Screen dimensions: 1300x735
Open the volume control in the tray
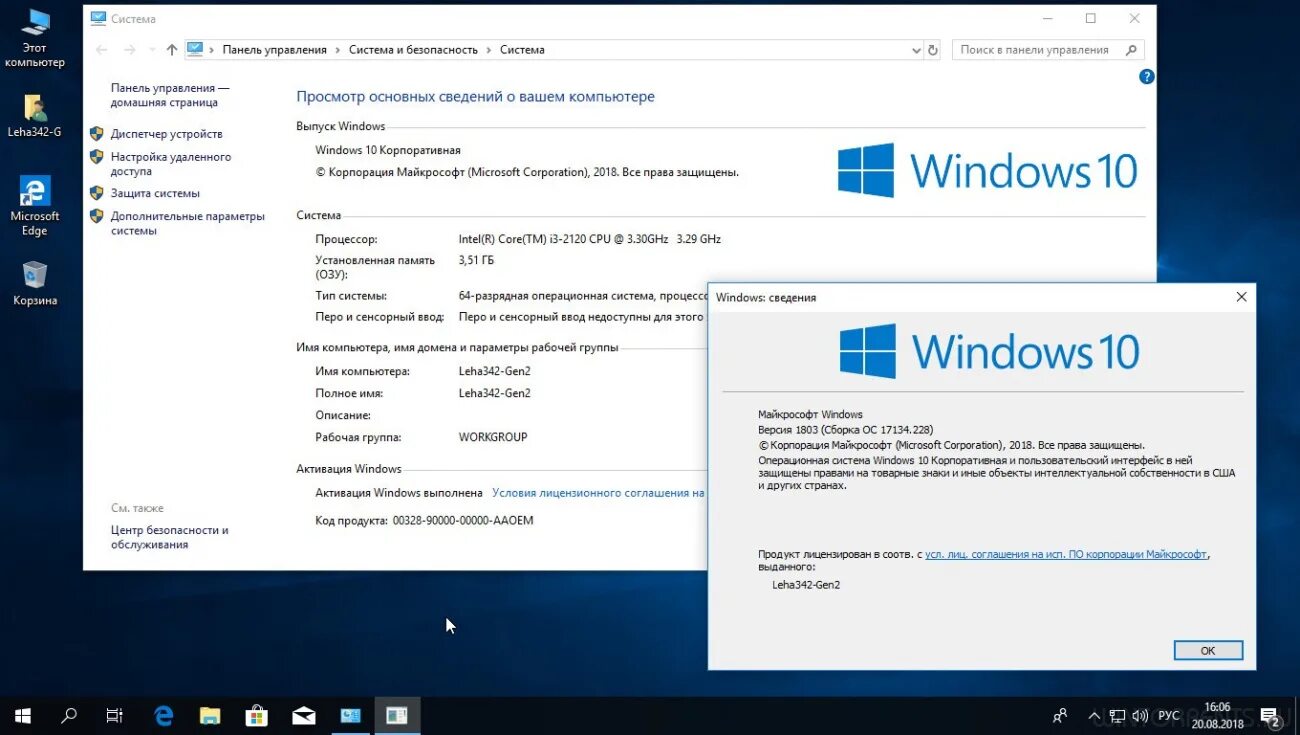click(x=1140, y=716)
